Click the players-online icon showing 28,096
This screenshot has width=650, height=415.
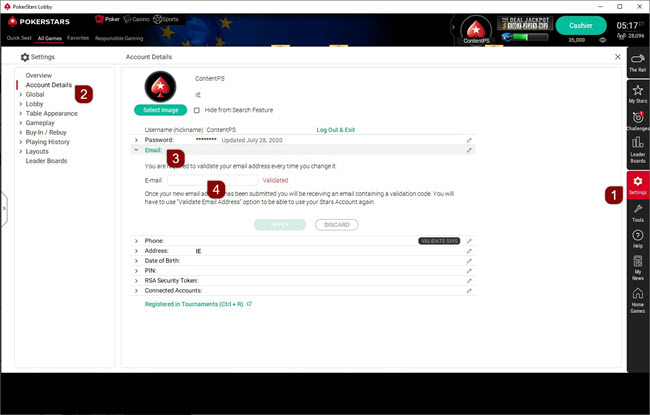621,36
